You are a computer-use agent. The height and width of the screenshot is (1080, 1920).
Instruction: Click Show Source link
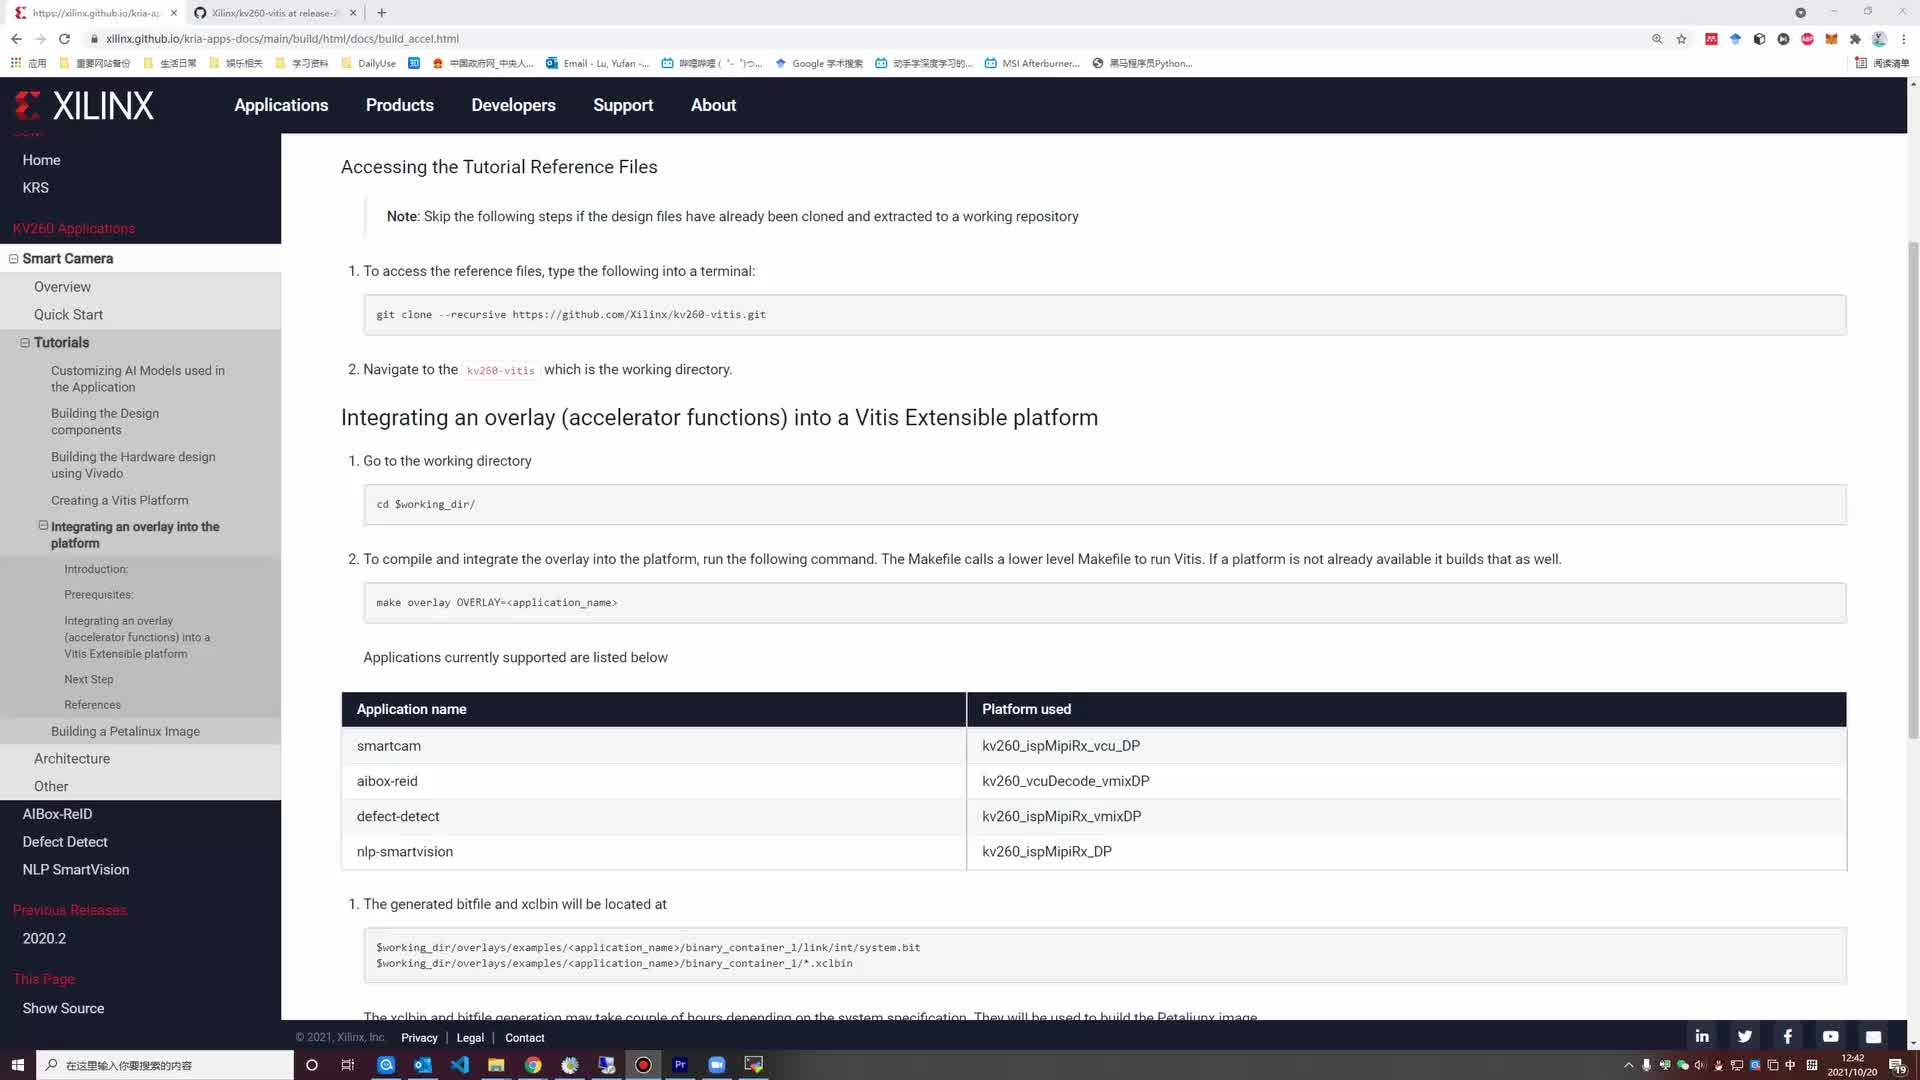point(63,1009)
